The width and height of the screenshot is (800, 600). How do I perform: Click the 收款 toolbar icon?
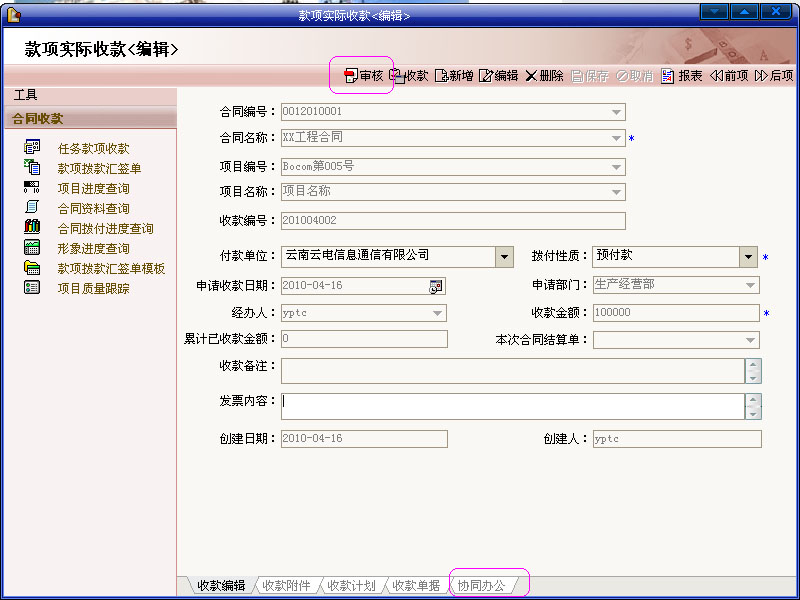pyautogui.click(x=409, y=76)
